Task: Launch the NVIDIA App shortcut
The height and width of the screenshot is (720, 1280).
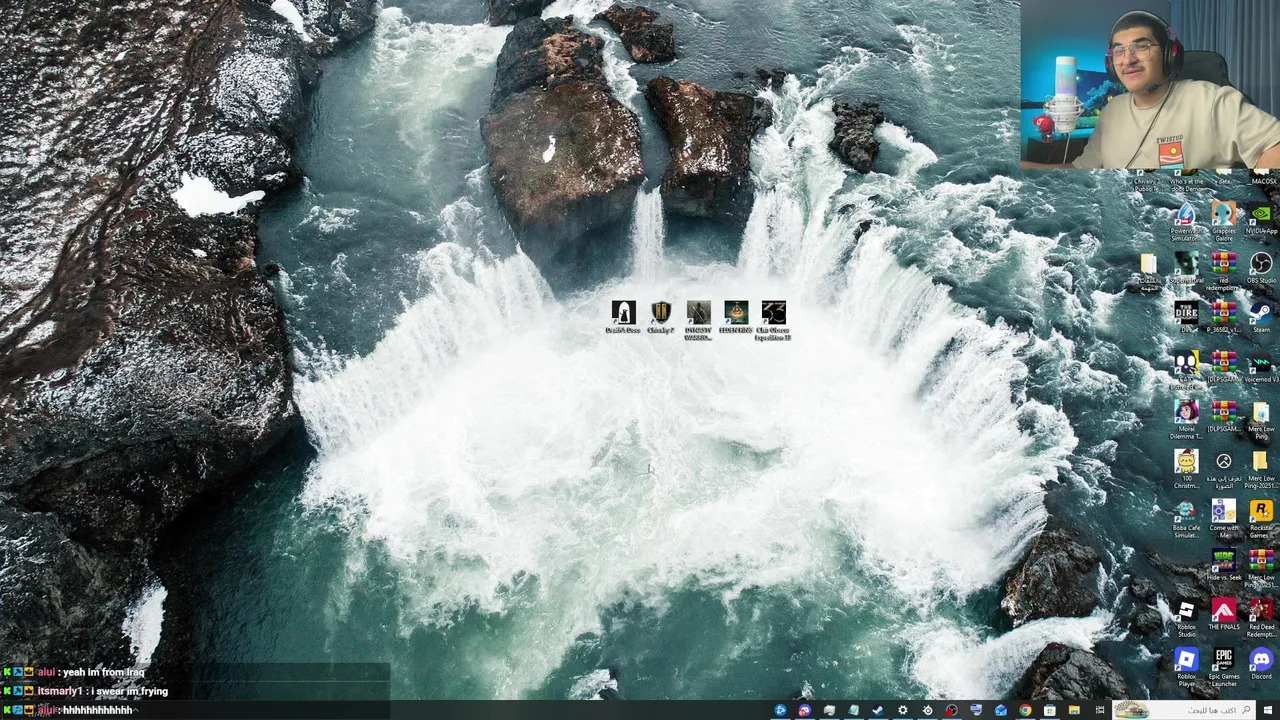Action: [x=1261, y=219]
